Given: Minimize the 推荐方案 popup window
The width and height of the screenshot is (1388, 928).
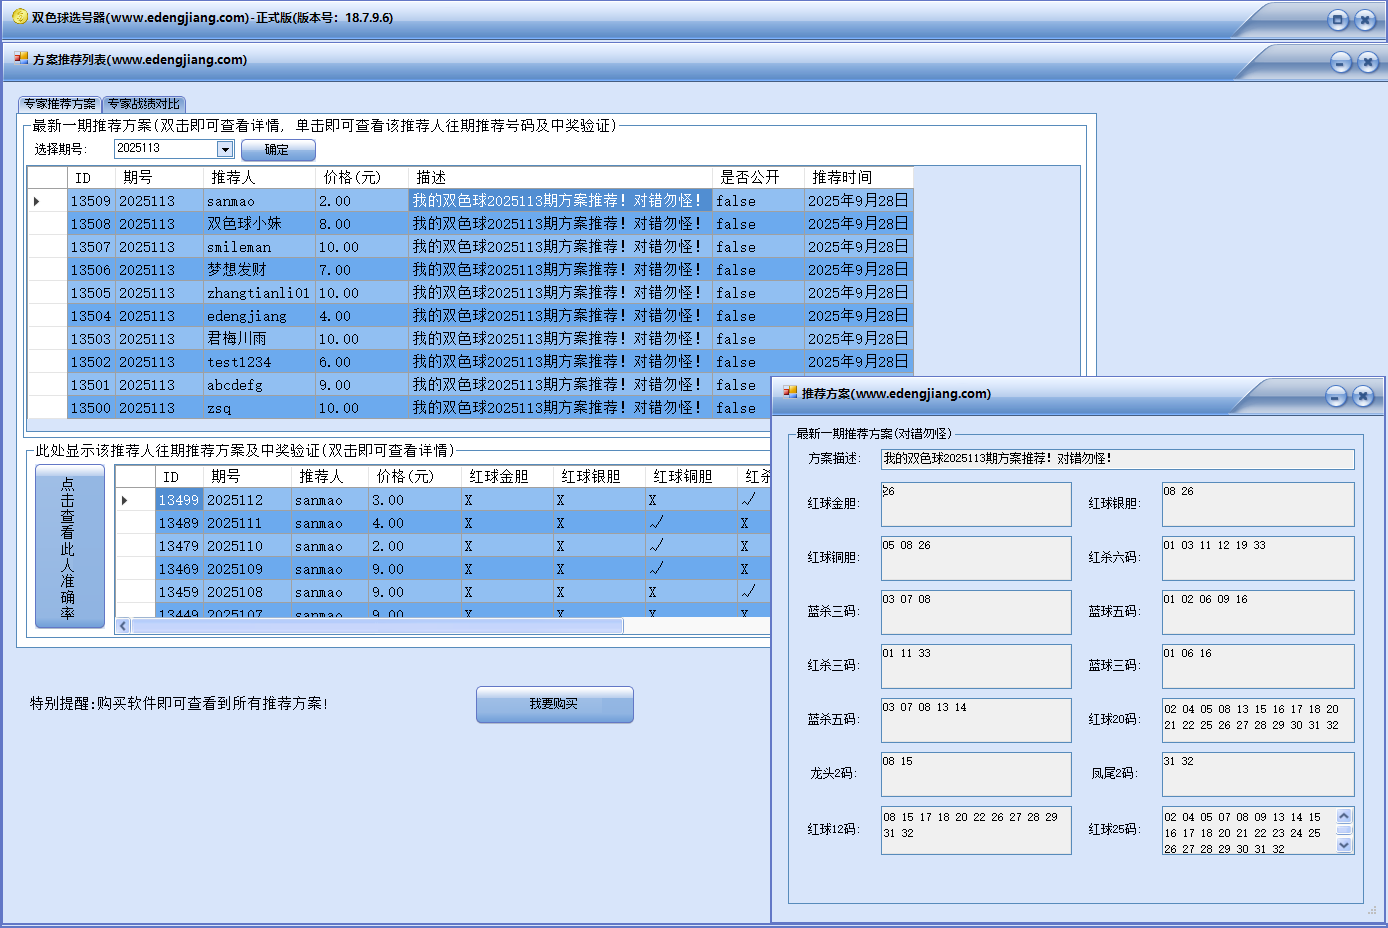Looking at the screenshot, I should (x=1336, y=396).
